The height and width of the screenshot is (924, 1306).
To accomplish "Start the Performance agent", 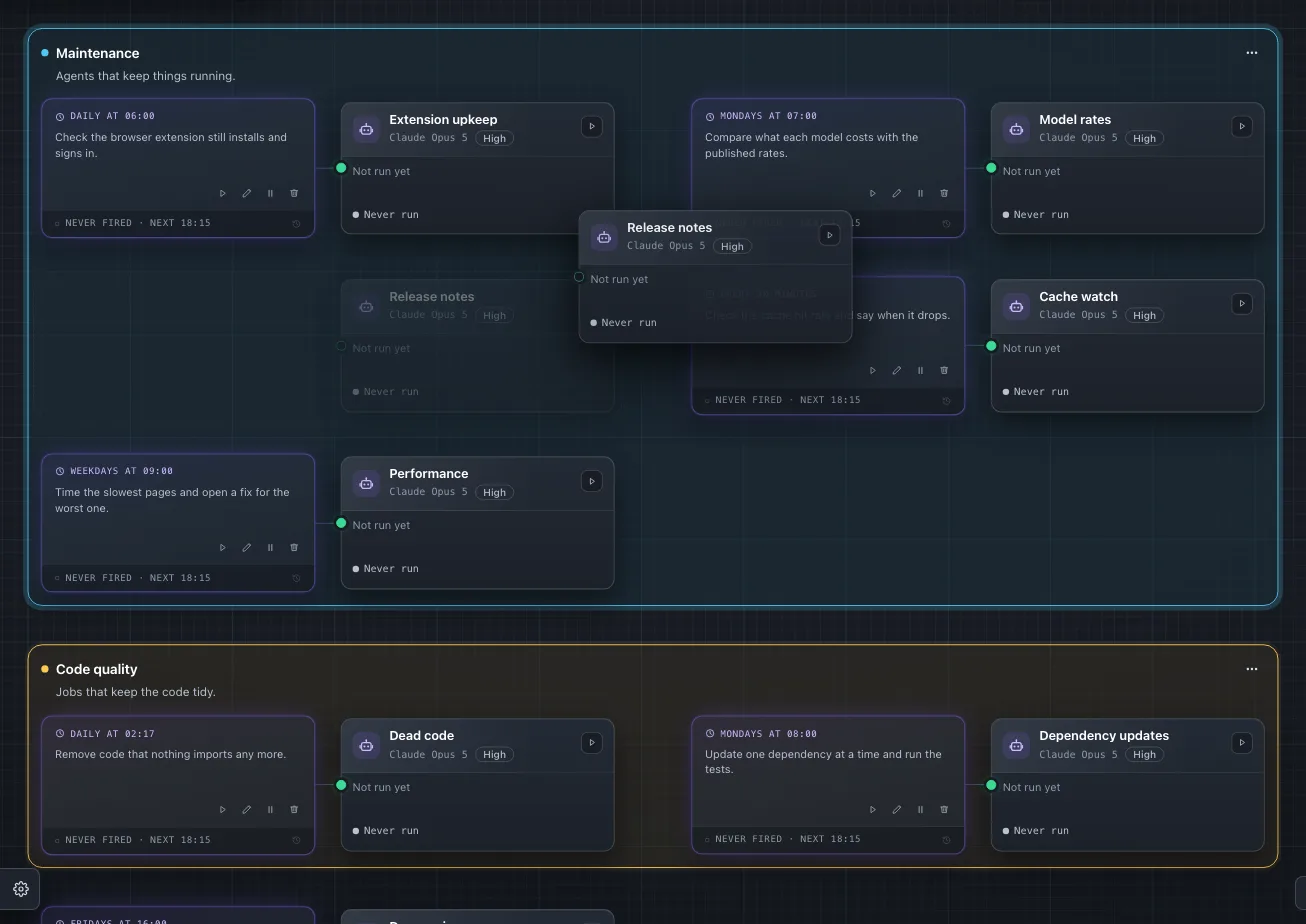I will 592,481.
